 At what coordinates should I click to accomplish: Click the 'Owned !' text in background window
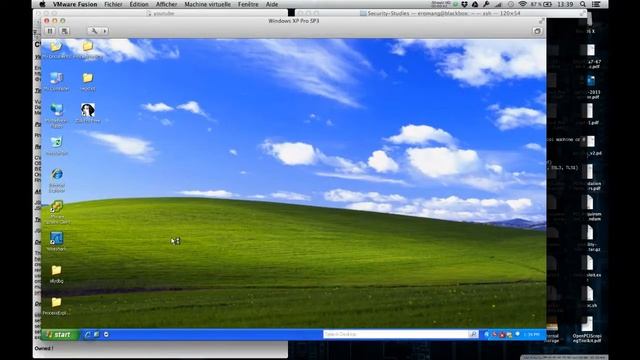point(44,348)
